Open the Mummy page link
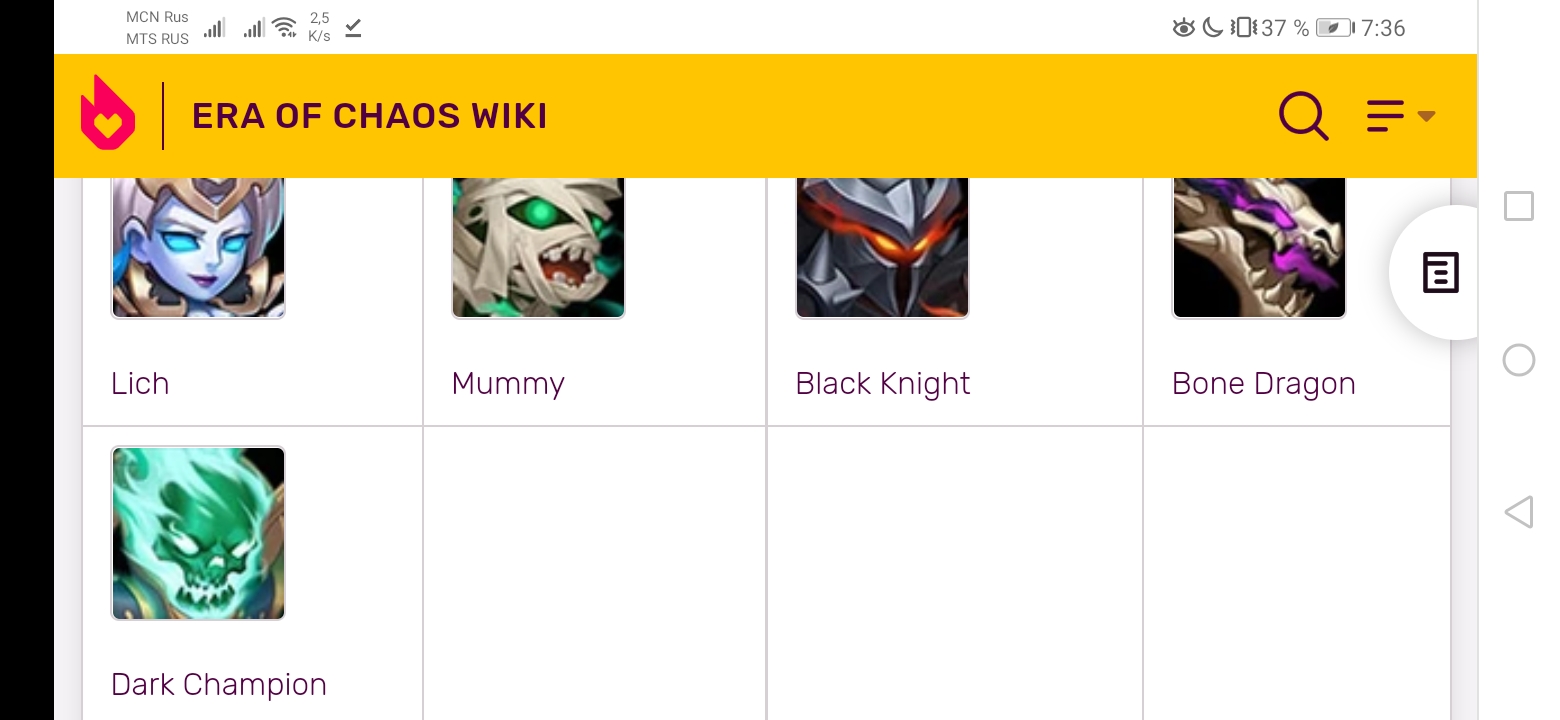1560x720 pixels. (508, 384)
